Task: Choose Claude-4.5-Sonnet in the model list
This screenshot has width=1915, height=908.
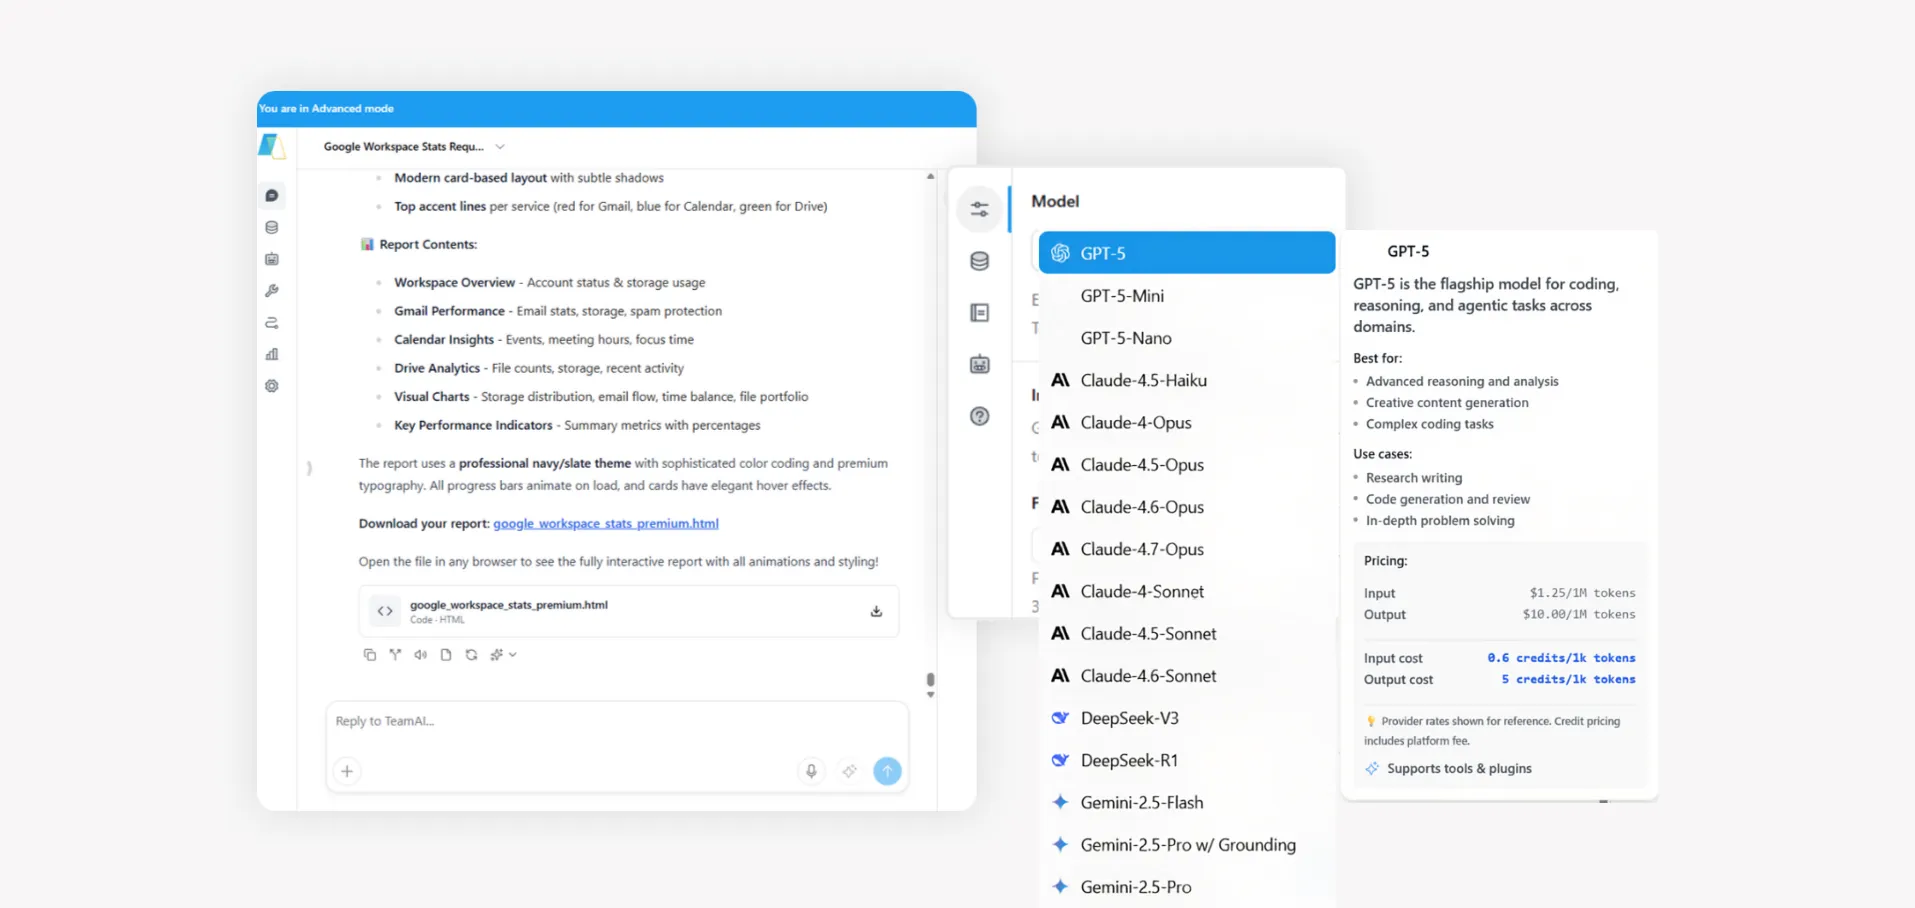Action: click(1187, 634)
